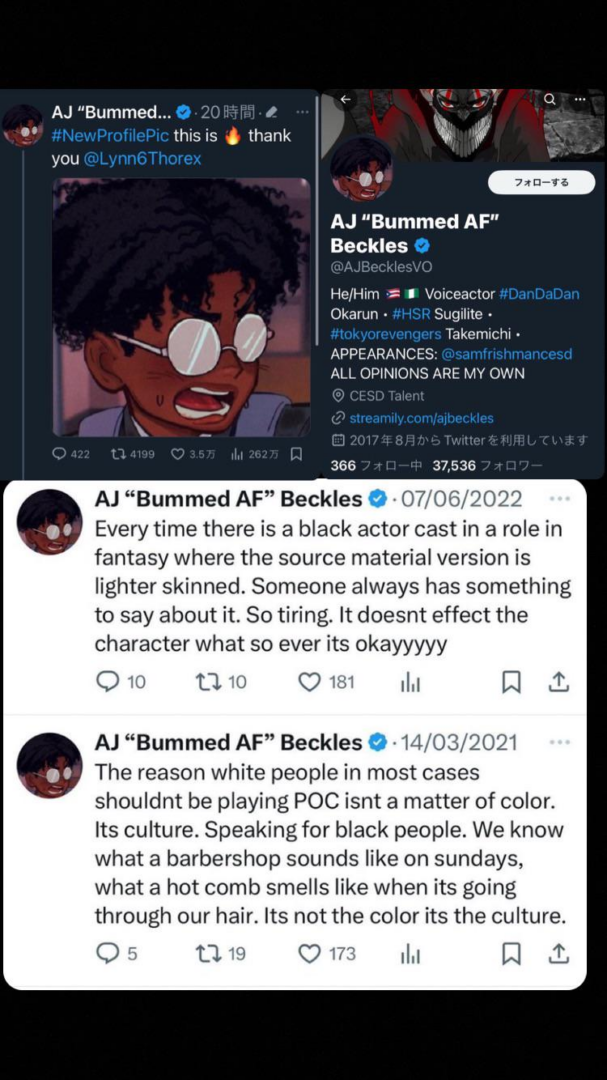Go back using the profile back arrow
Viewport: 607px width, 1080px height.
click(346, 99)
